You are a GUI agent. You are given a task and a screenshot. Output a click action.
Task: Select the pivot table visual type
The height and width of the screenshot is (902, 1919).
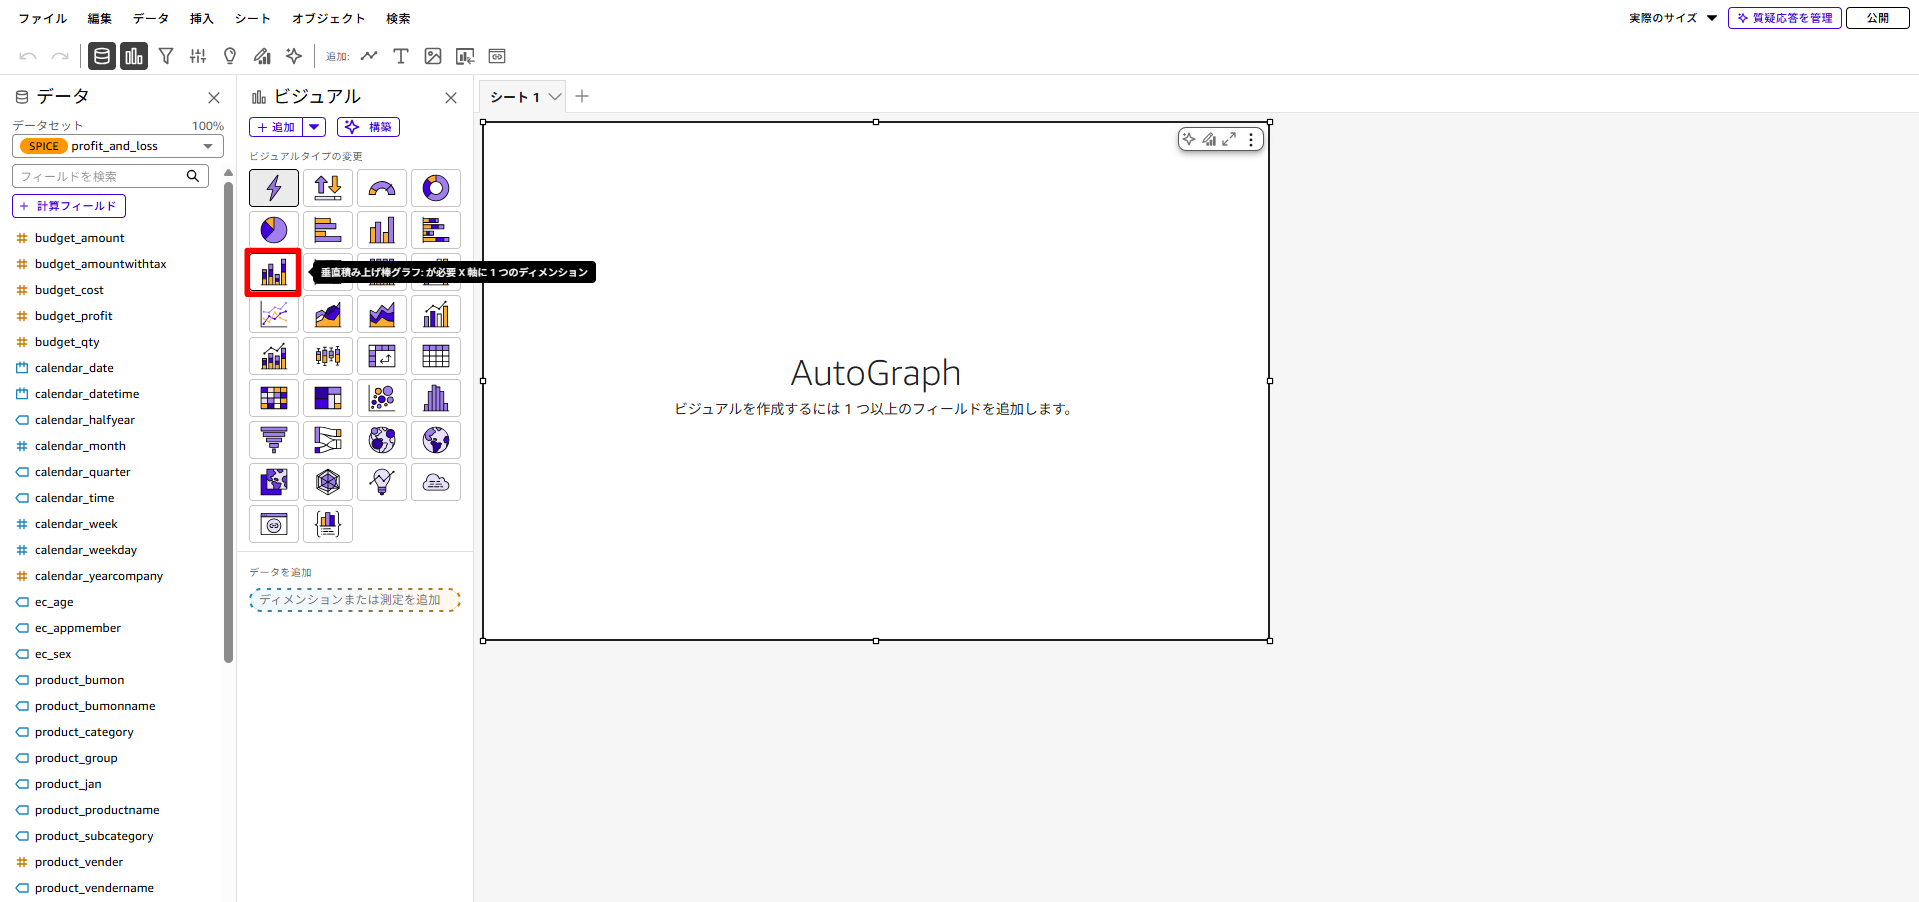(382, 356)
